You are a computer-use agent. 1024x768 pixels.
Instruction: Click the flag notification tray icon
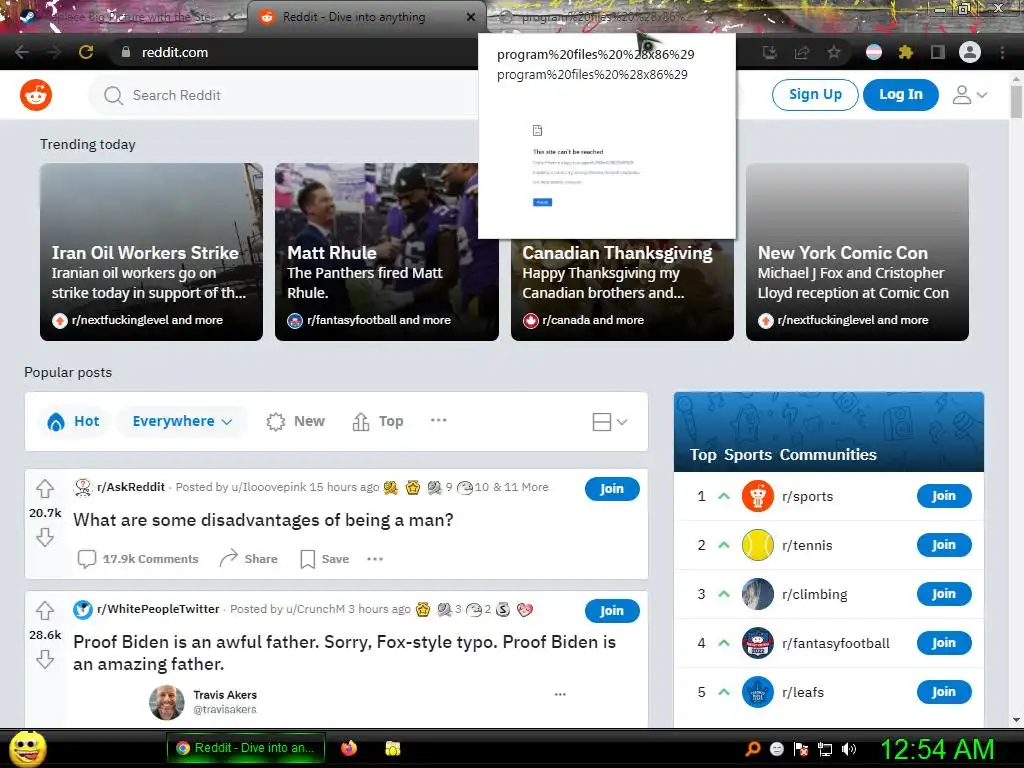coord(801,749)
